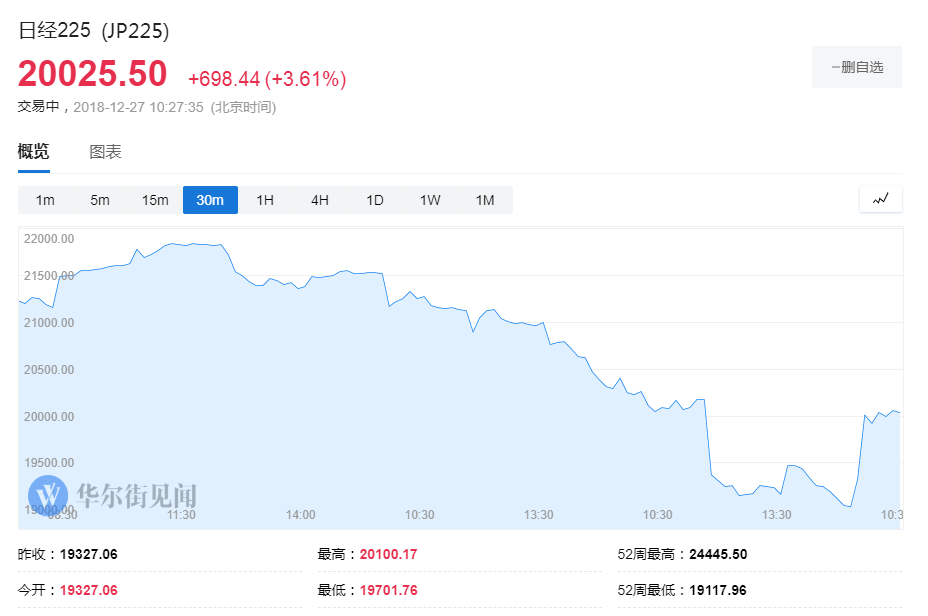928x616 pixels.
Task: Show the 1W weekly chart
Action: tap(430, 200)
